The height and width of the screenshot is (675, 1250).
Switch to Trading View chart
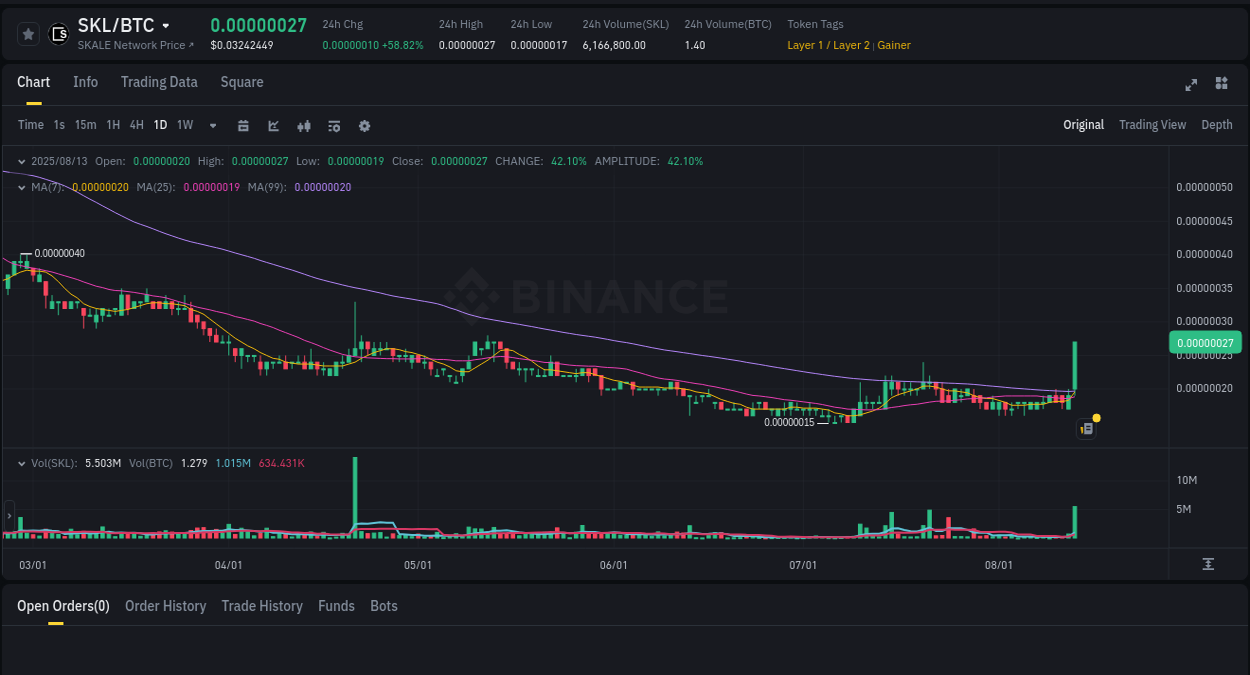point(1152,125)
